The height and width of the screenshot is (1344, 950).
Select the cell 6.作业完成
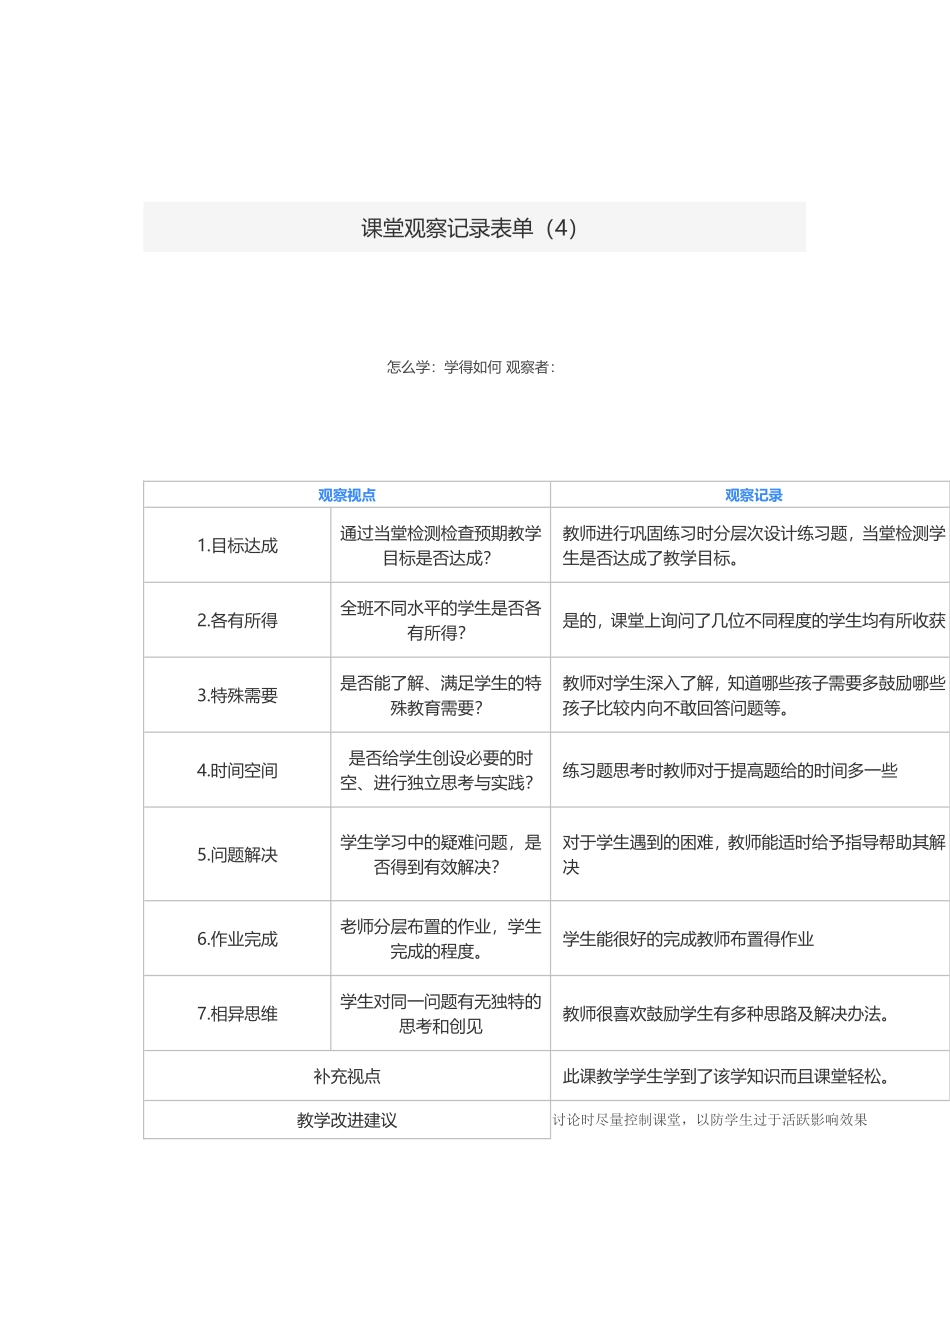point(237,938)
